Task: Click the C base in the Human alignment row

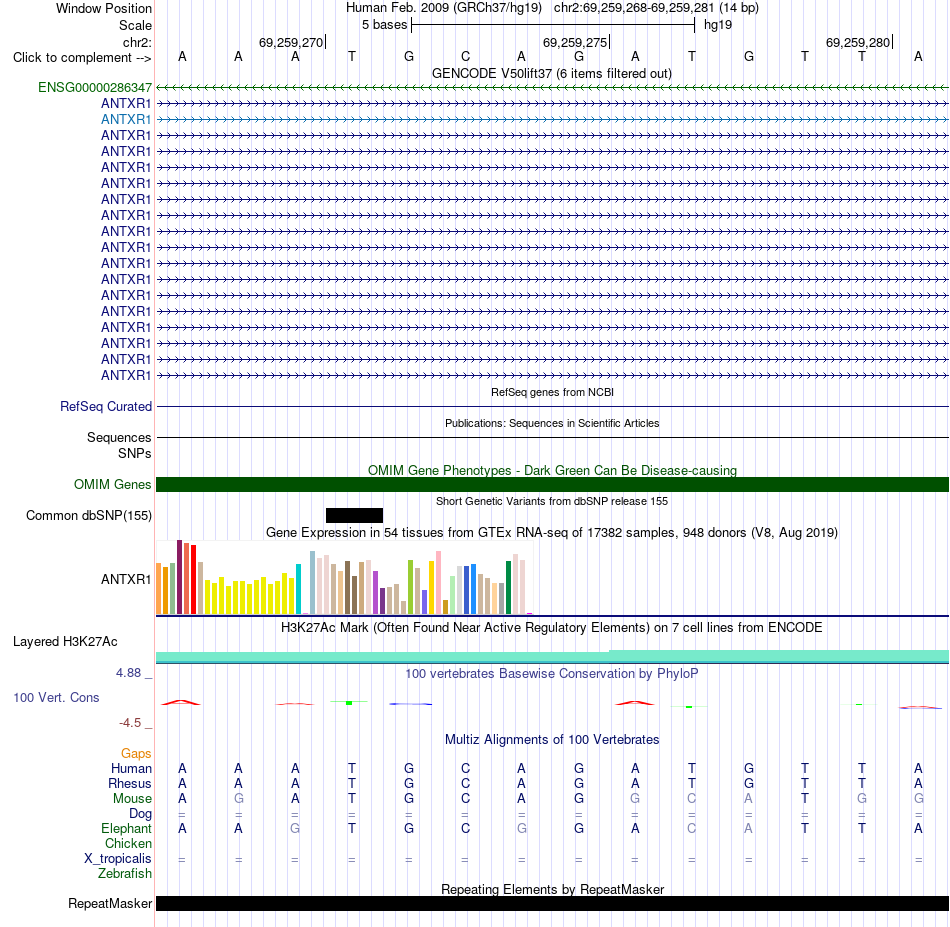Action: coord(465,769)
